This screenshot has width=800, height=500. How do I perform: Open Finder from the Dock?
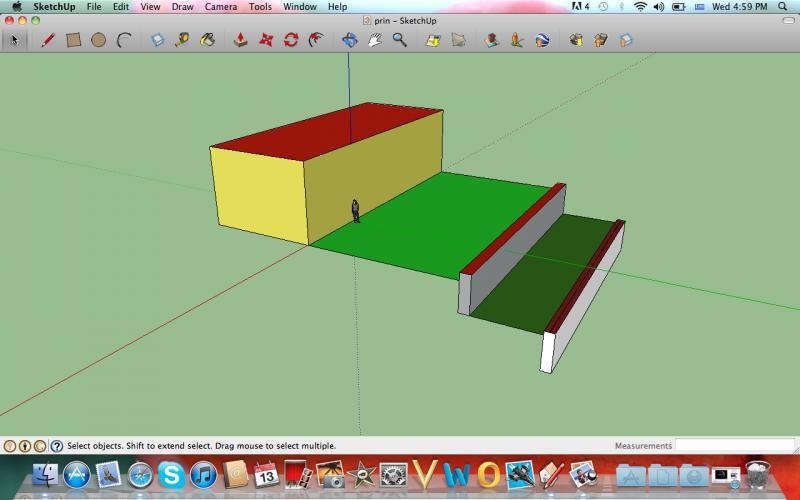coord(45,474)
